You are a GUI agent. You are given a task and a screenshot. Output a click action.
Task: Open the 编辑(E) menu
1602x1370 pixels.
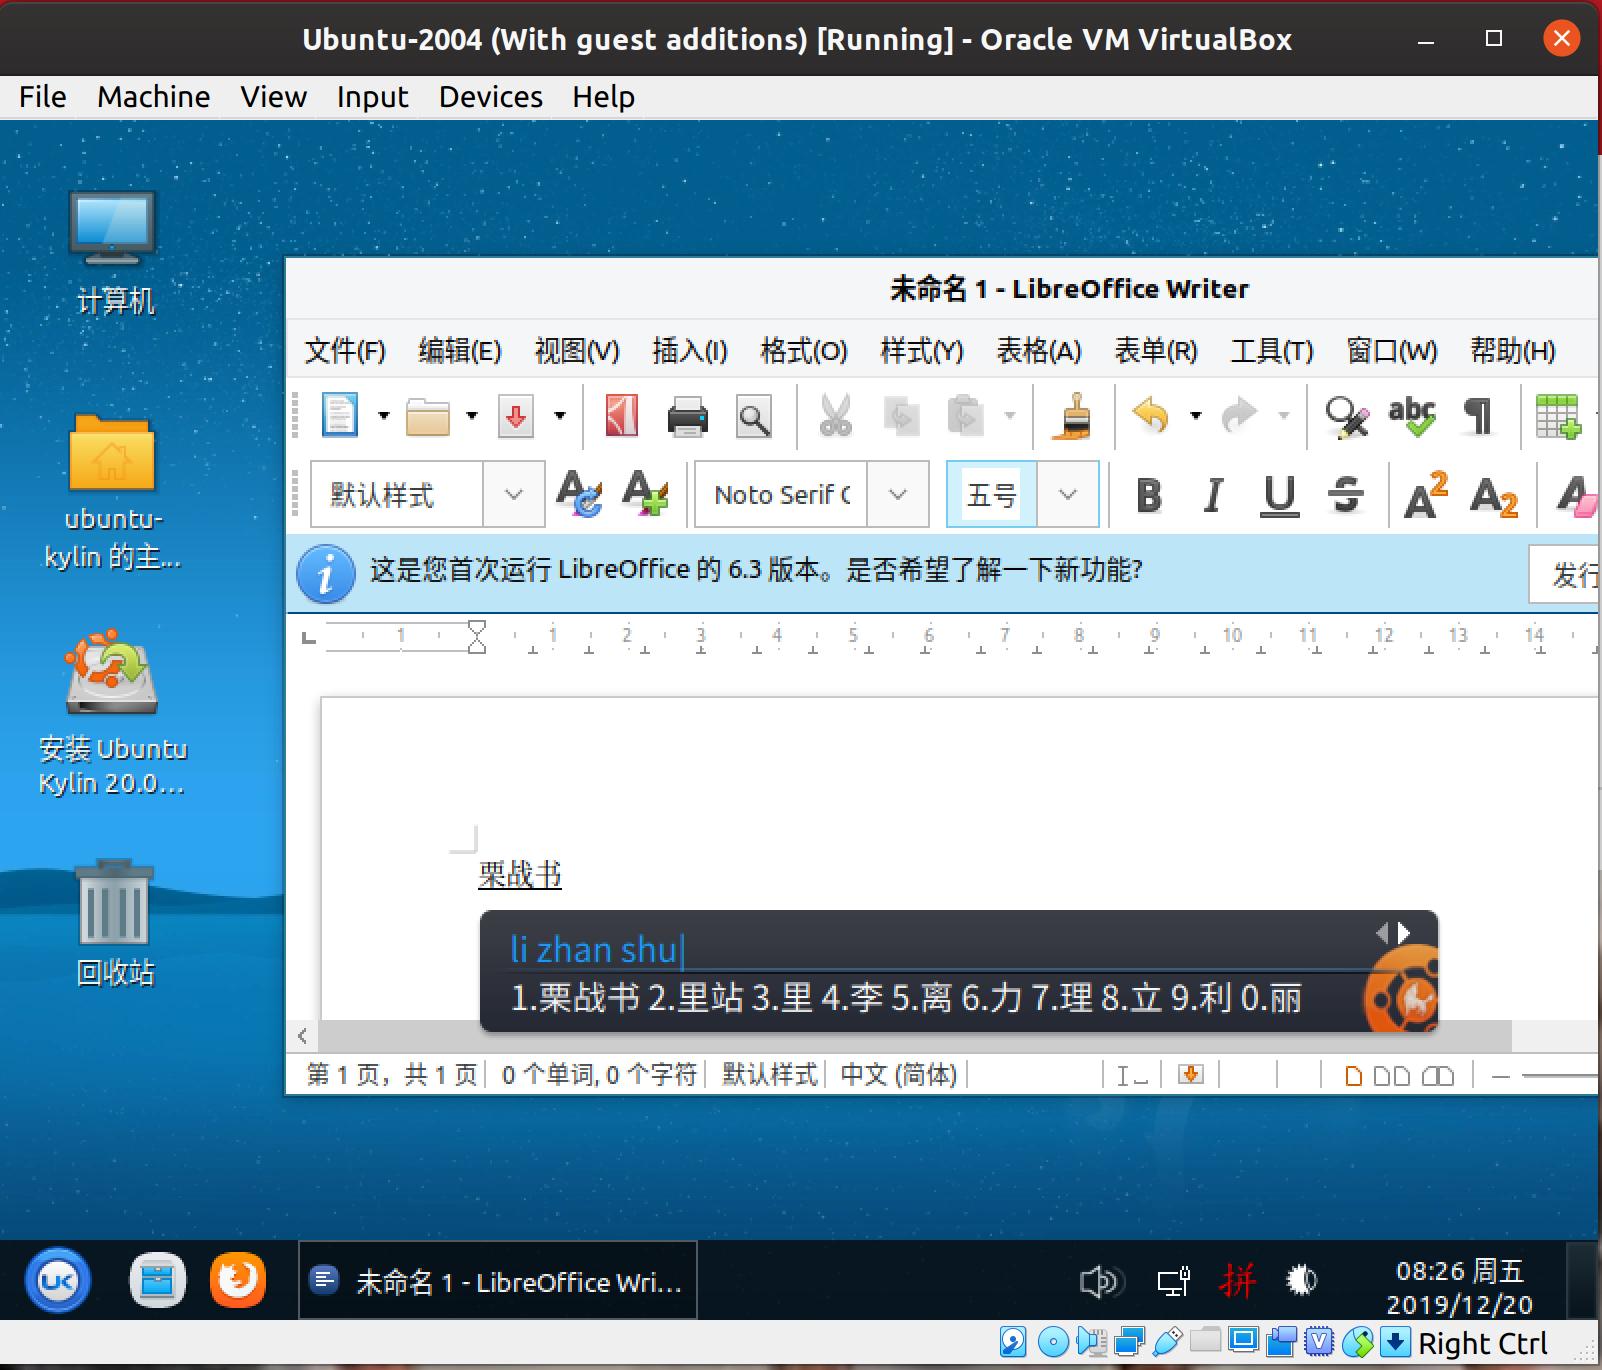[459, 351]
